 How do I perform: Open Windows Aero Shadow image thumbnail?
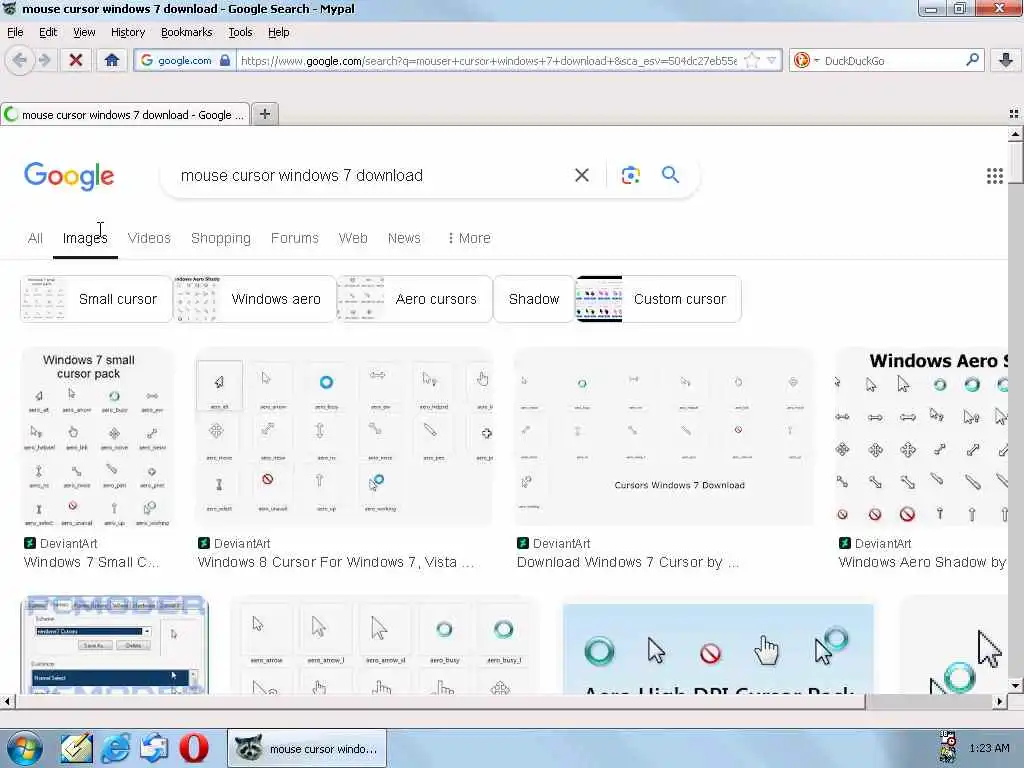tap(921, 438)
